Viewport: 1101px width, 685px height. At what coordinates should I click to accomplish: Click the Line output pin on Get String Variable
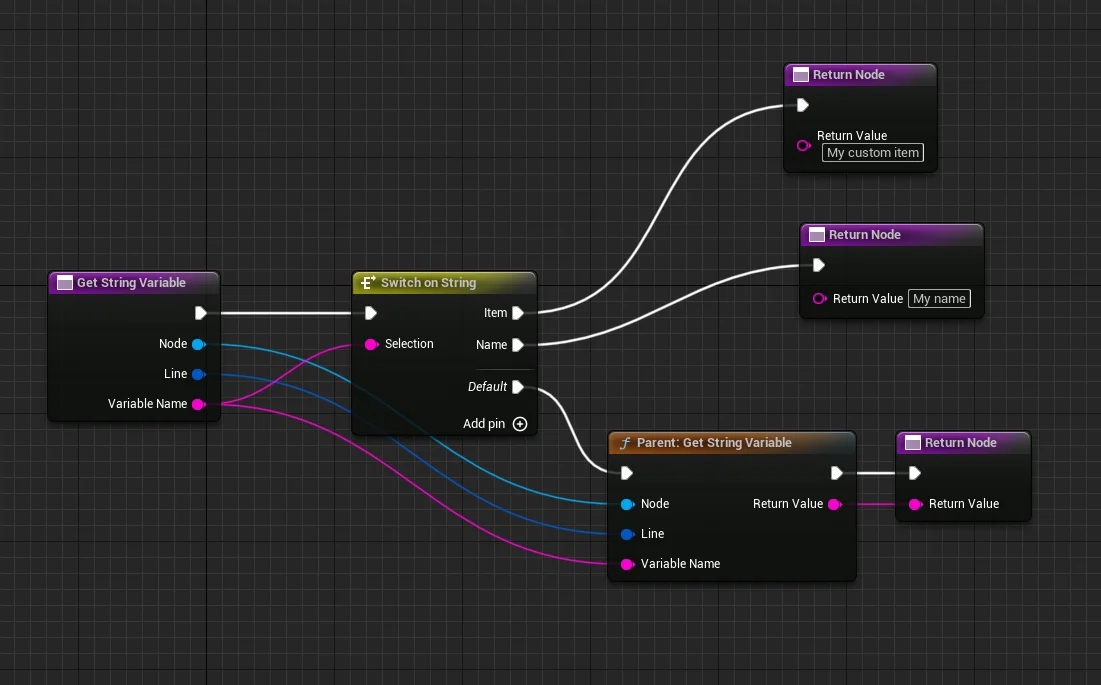(199, 374)
